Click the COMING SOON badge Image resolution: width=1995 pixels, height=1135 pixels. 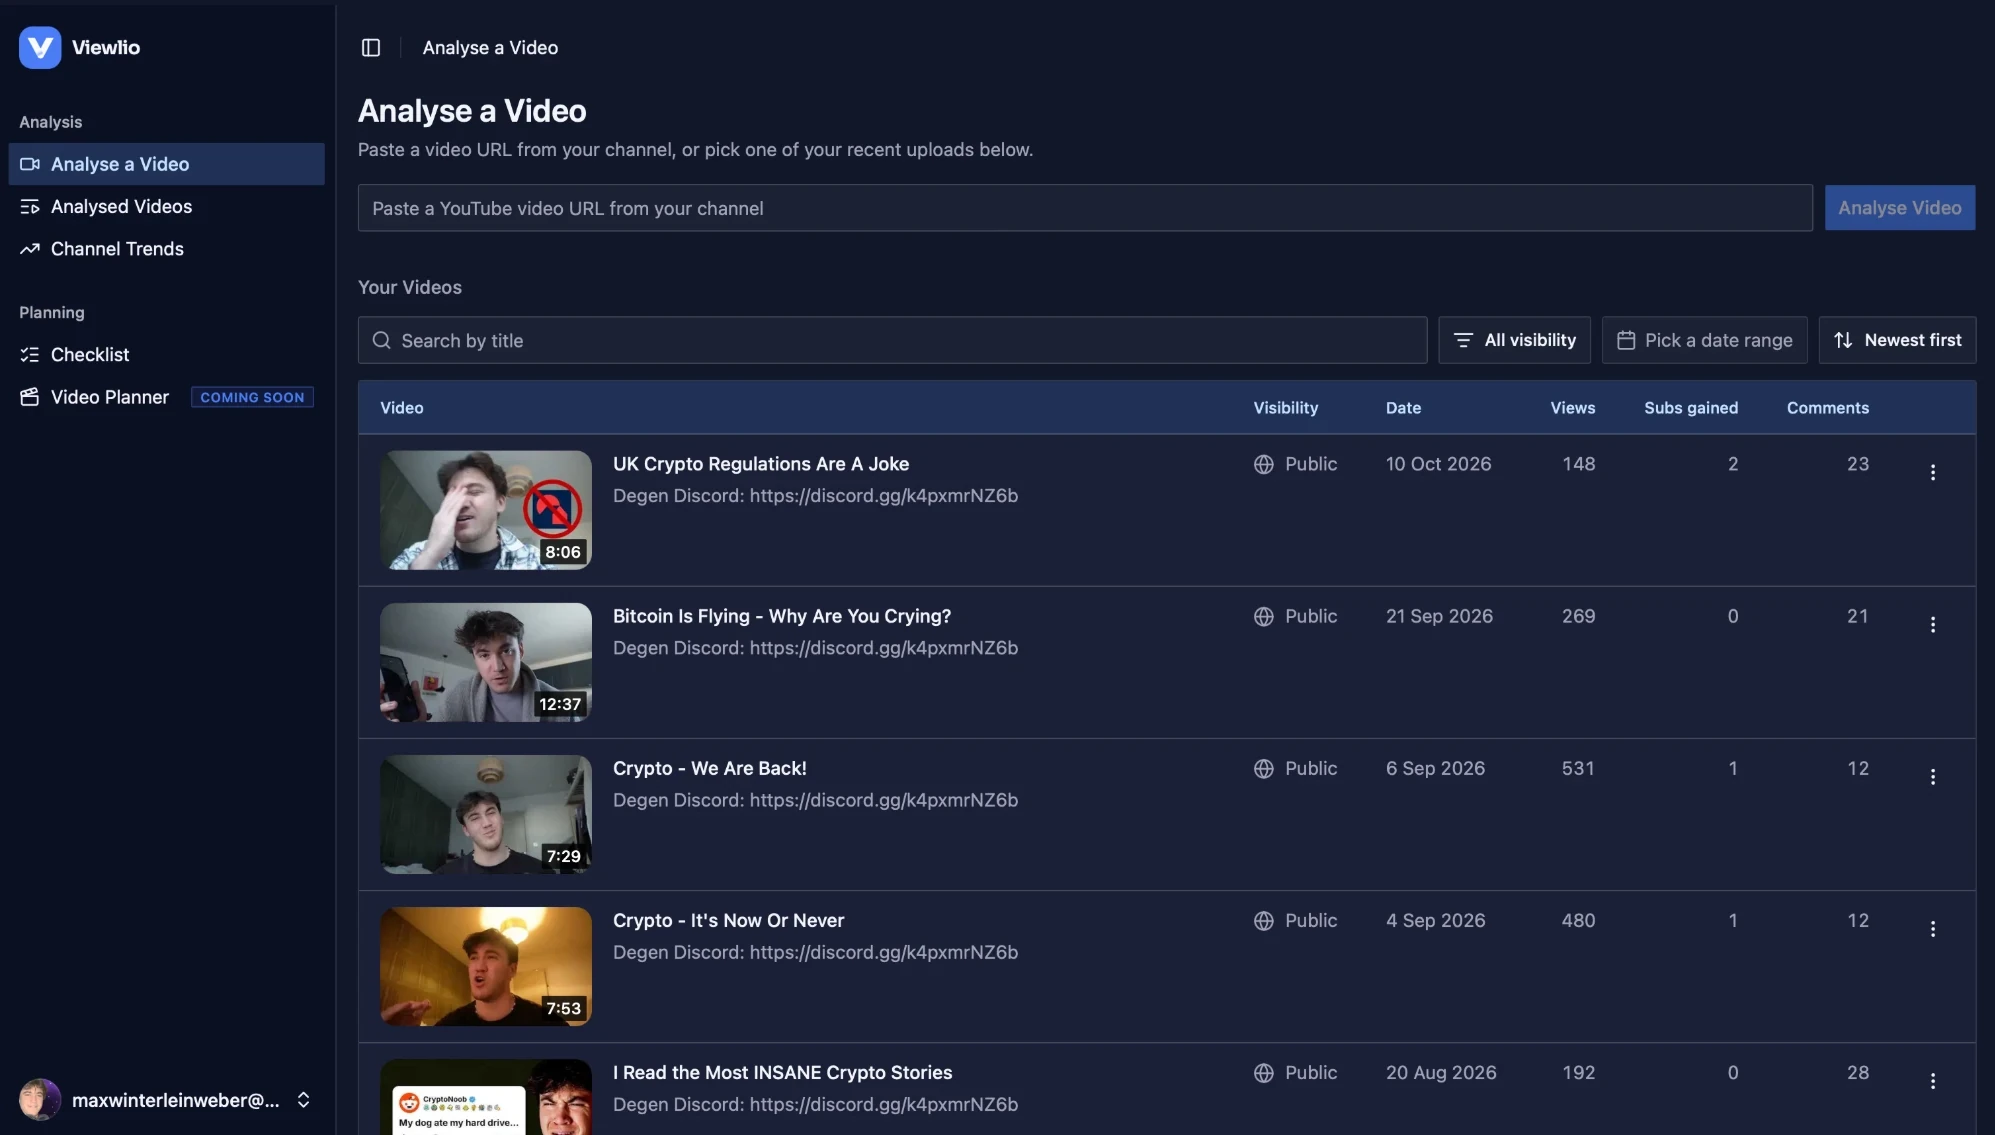[252, 397]
